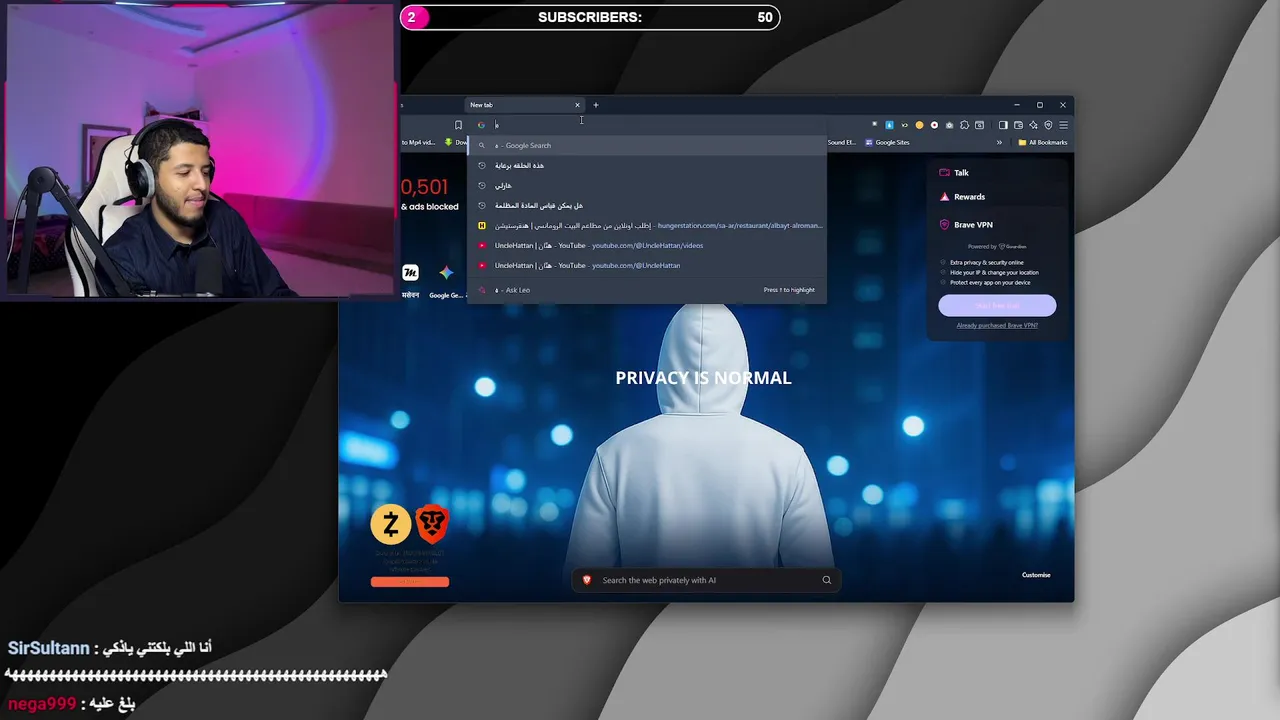Click the magnifier icon in the bottom search box
This screenshot has width=1280, height=720.
[827, 580]
